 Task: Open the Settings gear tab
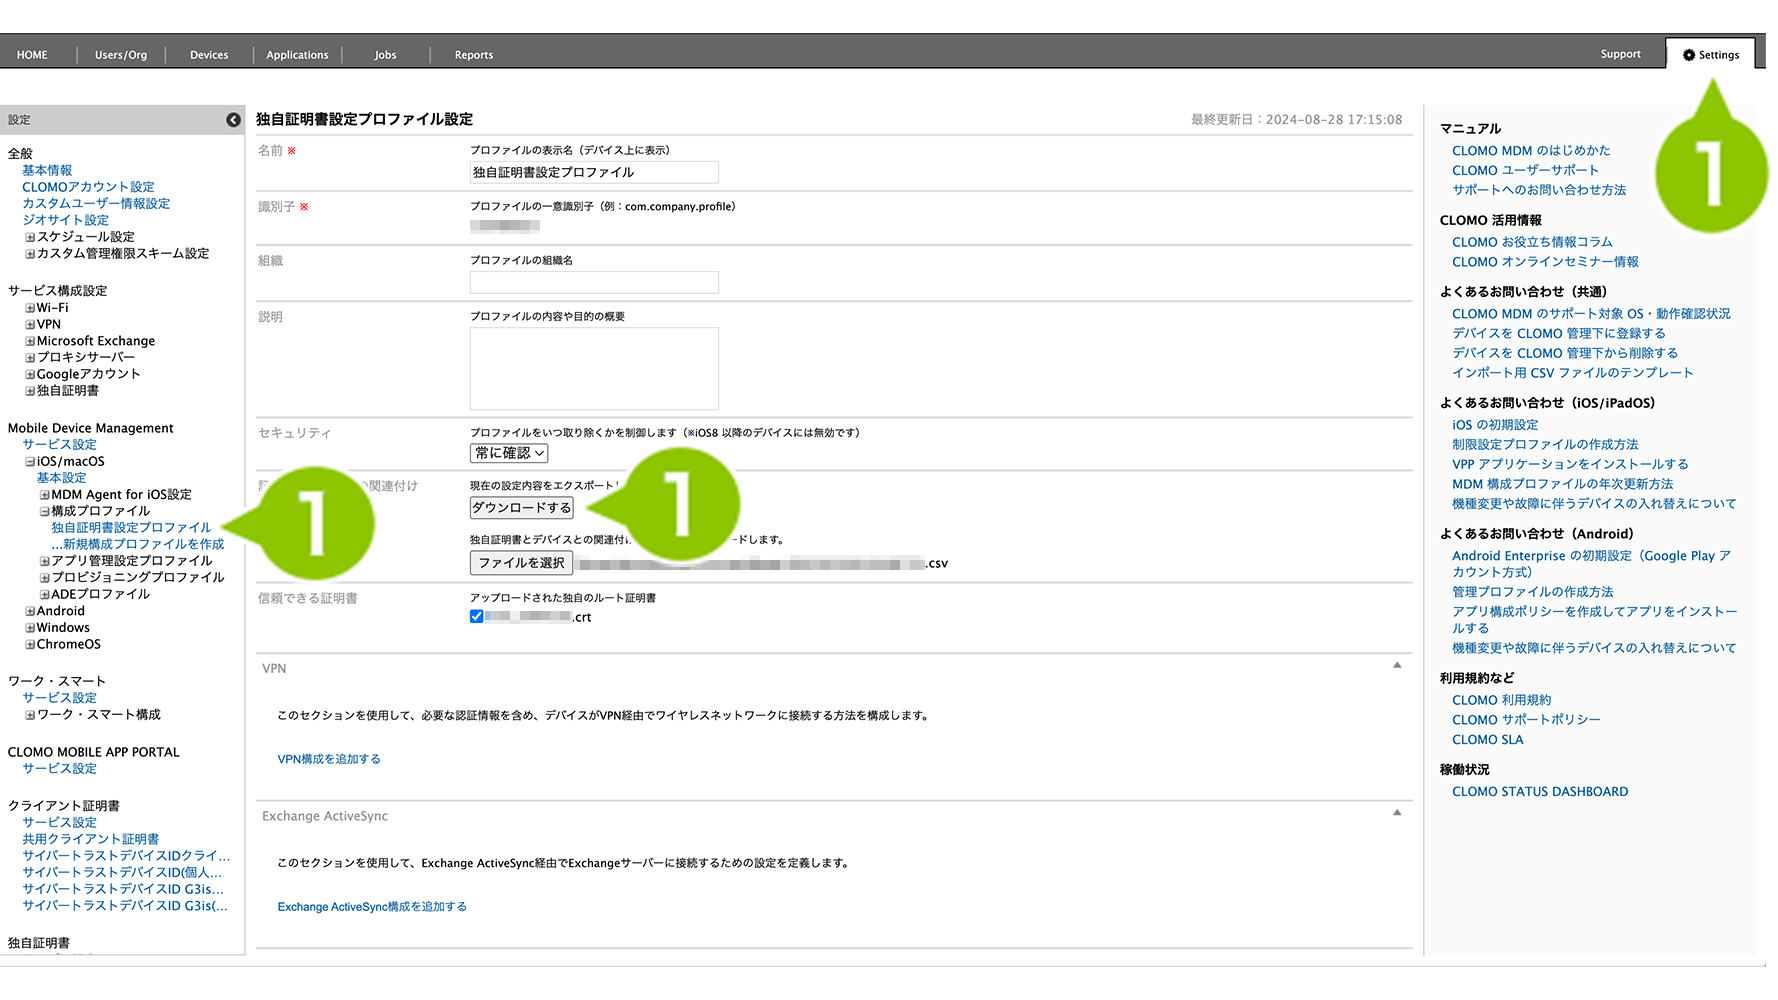(x=1711, y=55)
